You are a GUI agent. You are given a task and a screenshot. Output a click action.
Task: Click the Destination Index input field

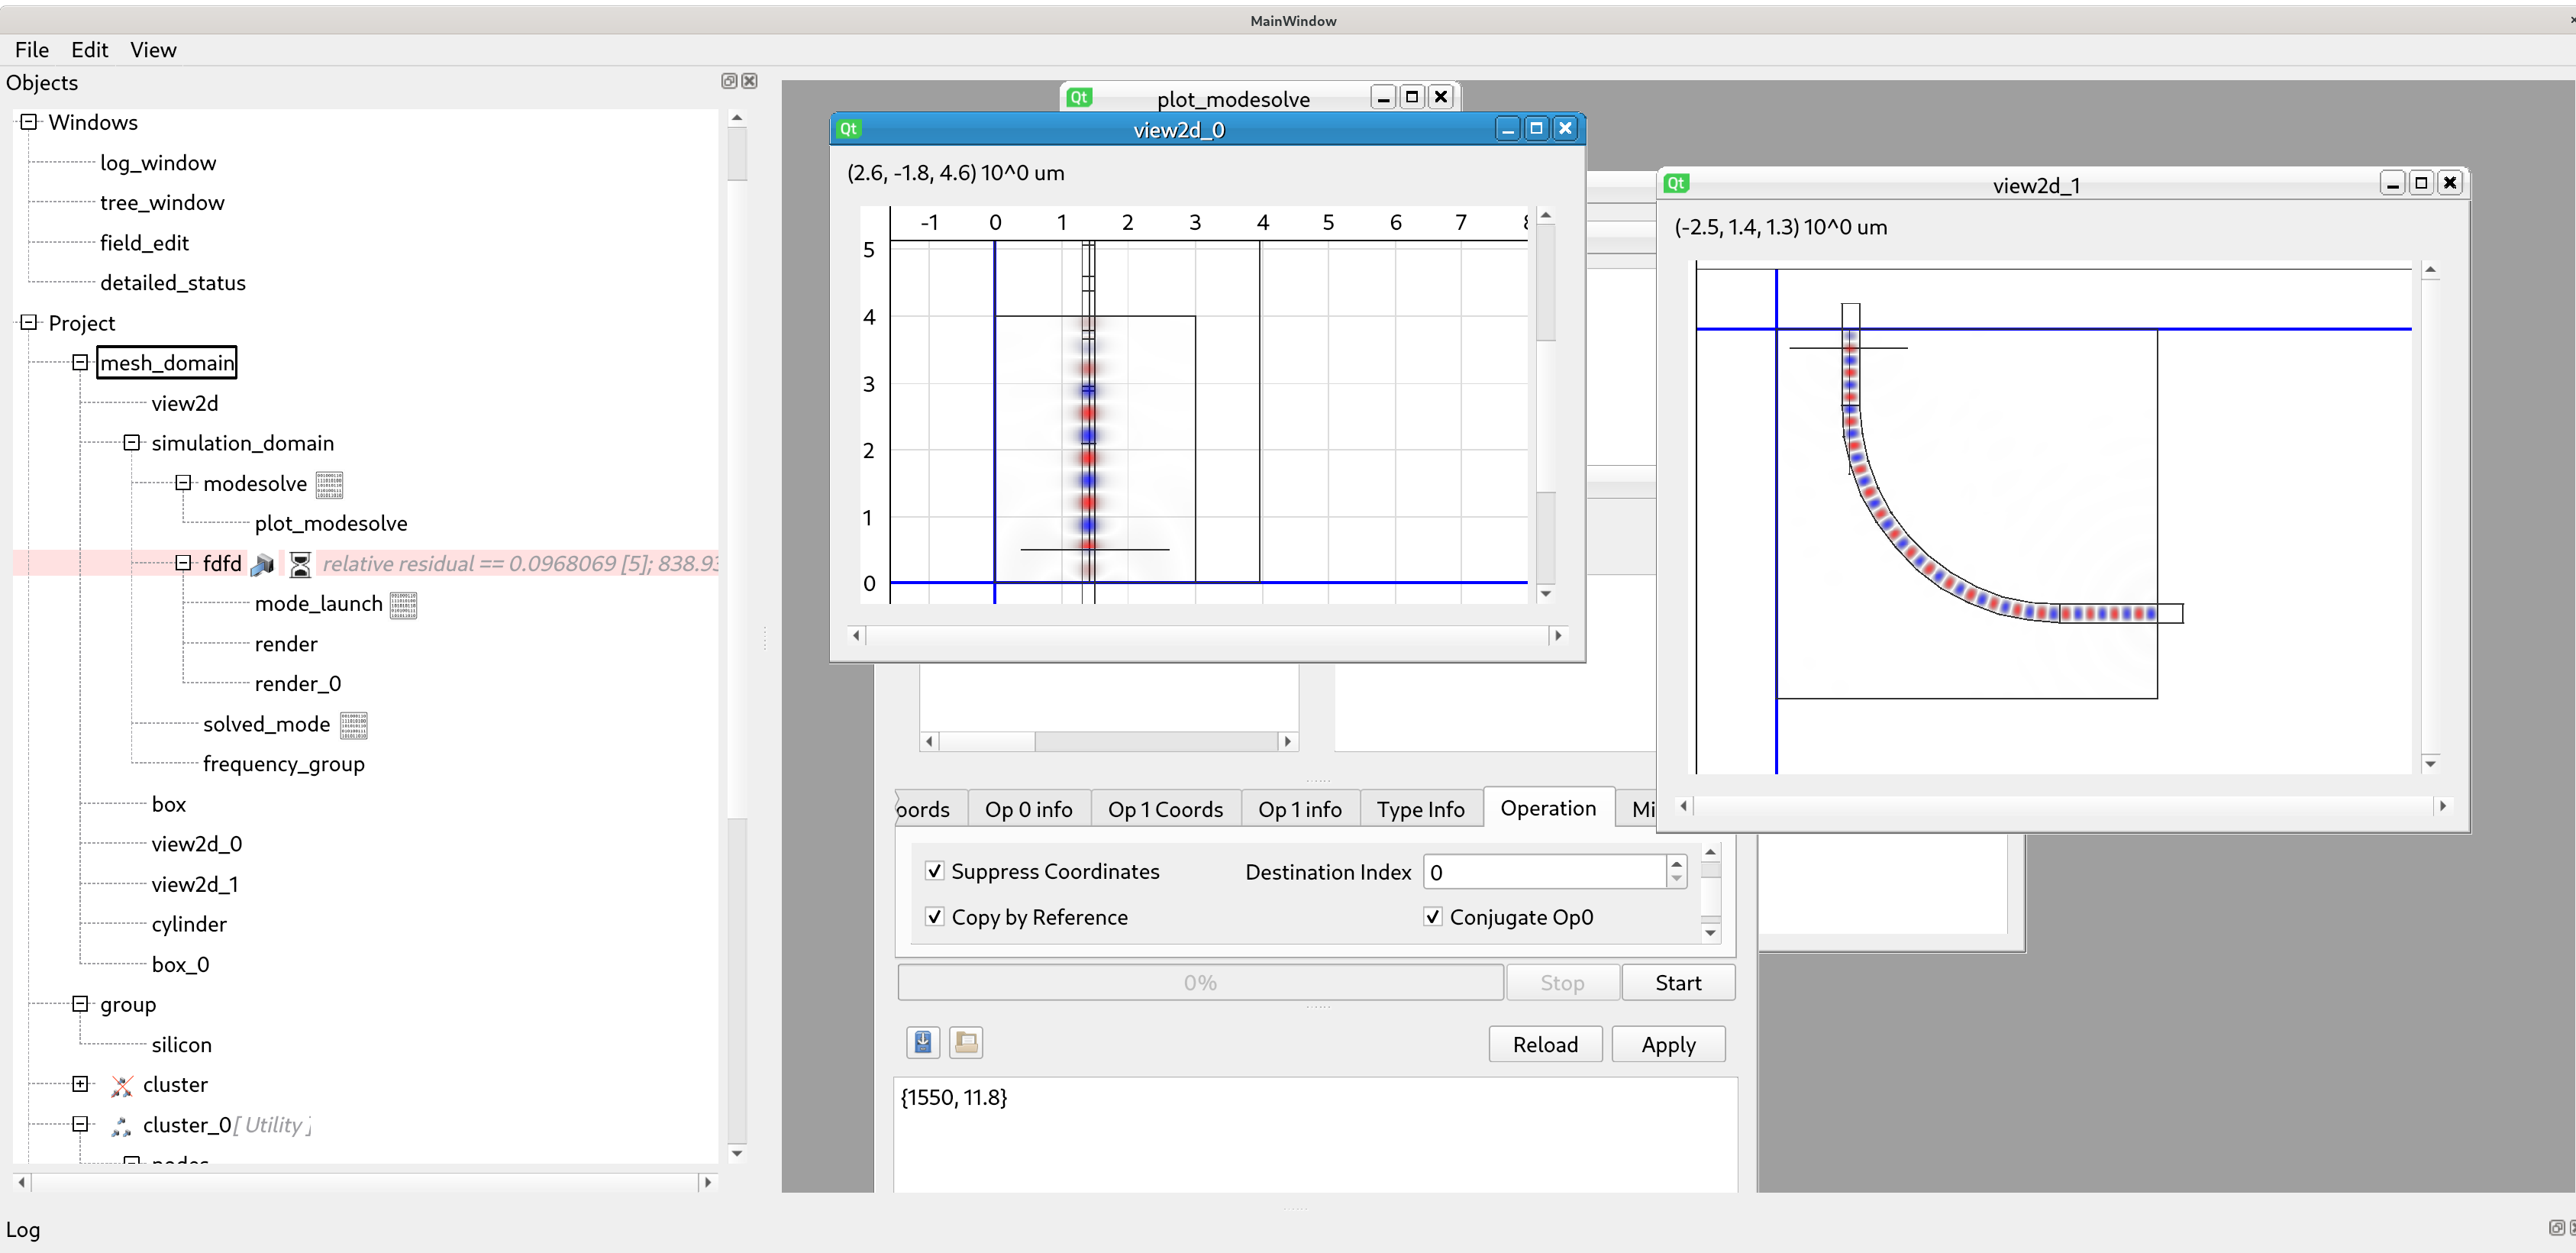[1544, 872]
